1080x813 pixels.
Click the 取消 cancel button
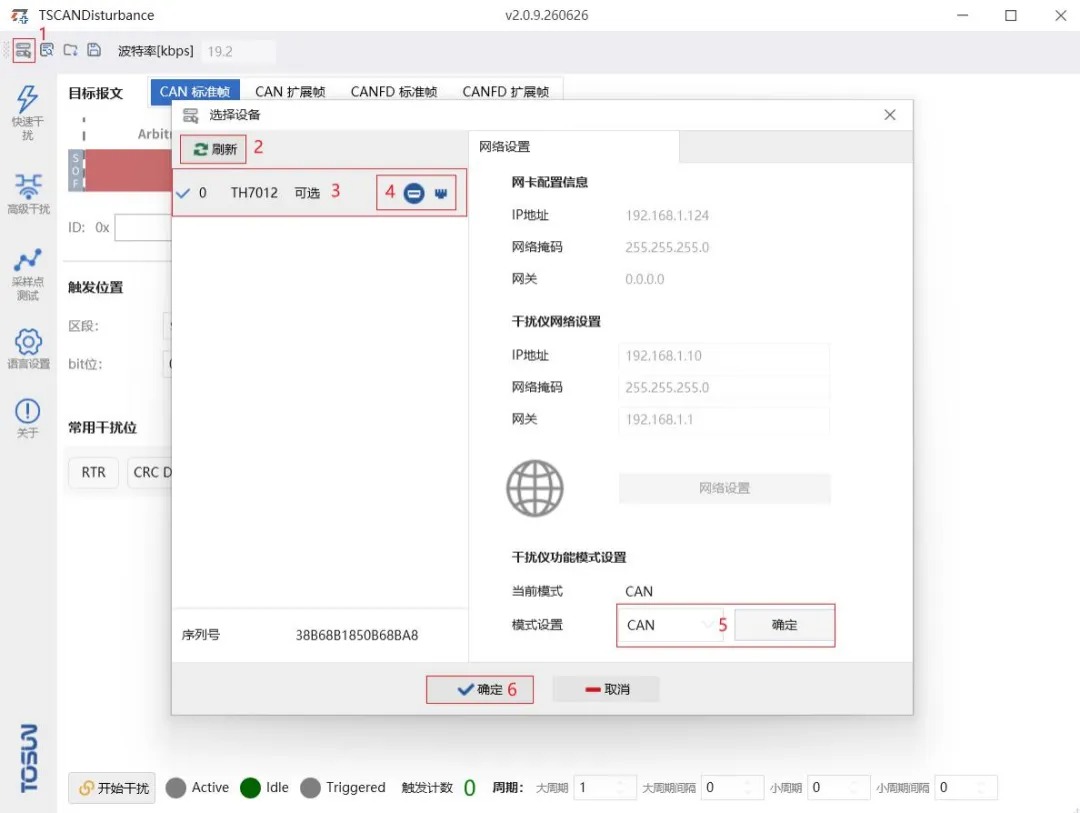click(606, 689)
